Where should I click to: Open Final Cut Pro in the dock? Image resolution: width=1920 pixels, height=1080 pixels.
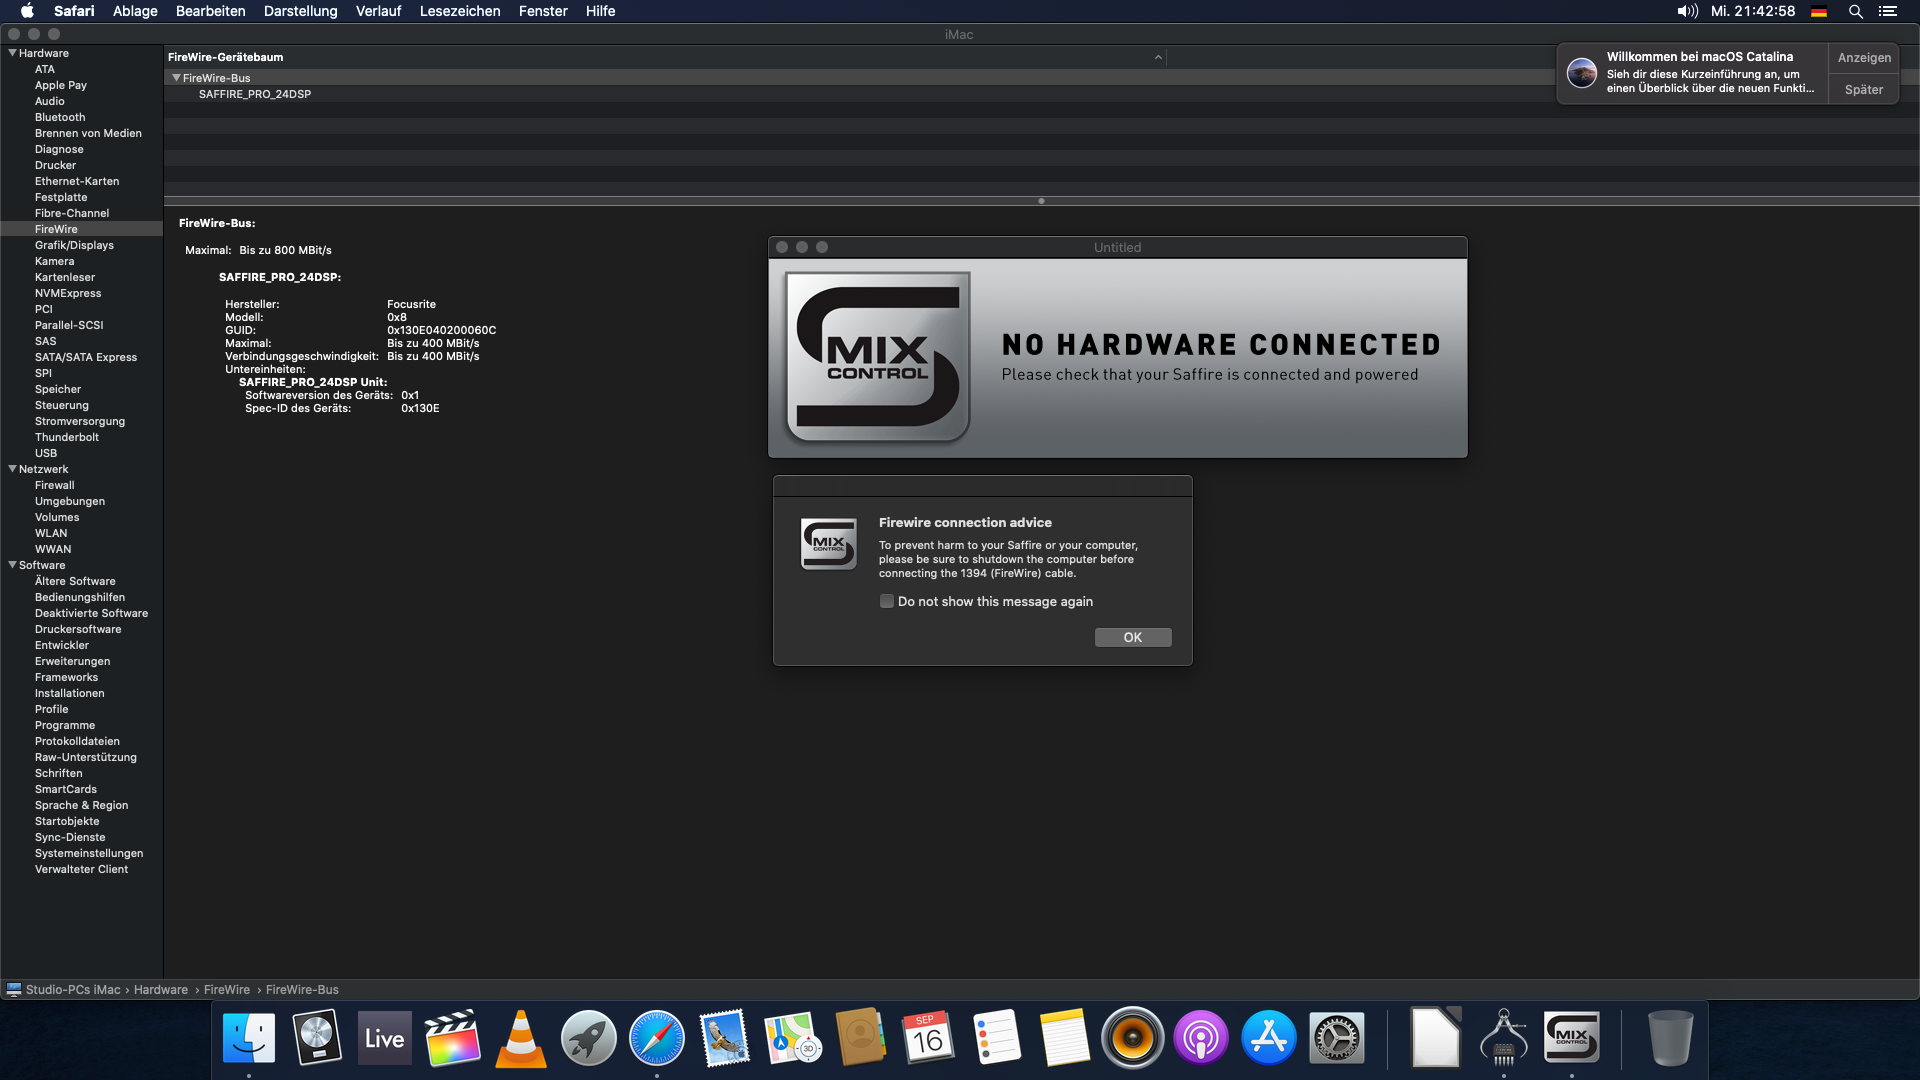[452, 1038]
